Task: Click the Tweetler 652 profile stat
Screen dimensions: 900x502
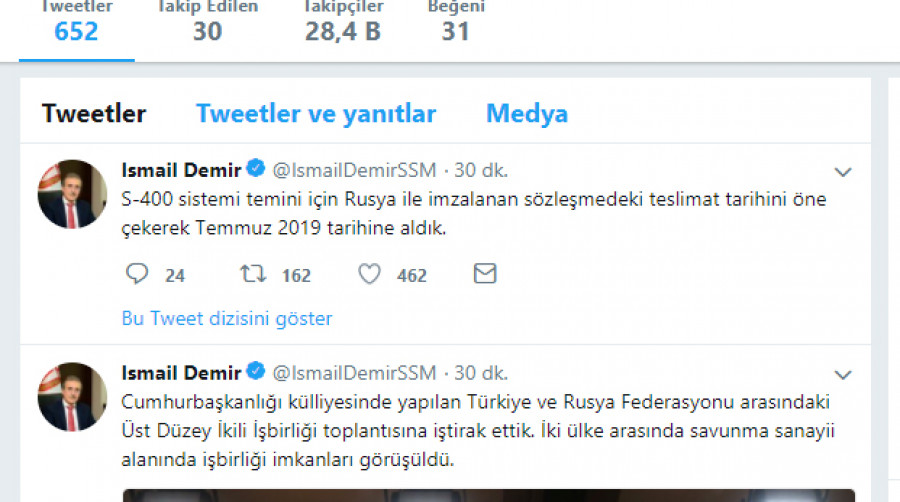Action: 76,22
